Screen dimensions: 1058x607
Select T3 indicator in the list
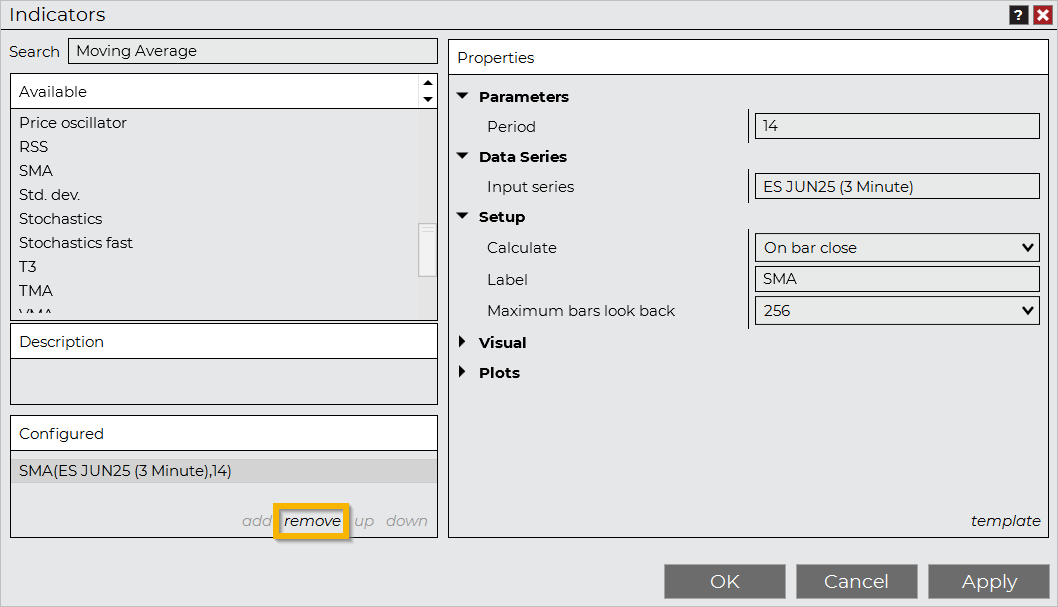[28, 266]
